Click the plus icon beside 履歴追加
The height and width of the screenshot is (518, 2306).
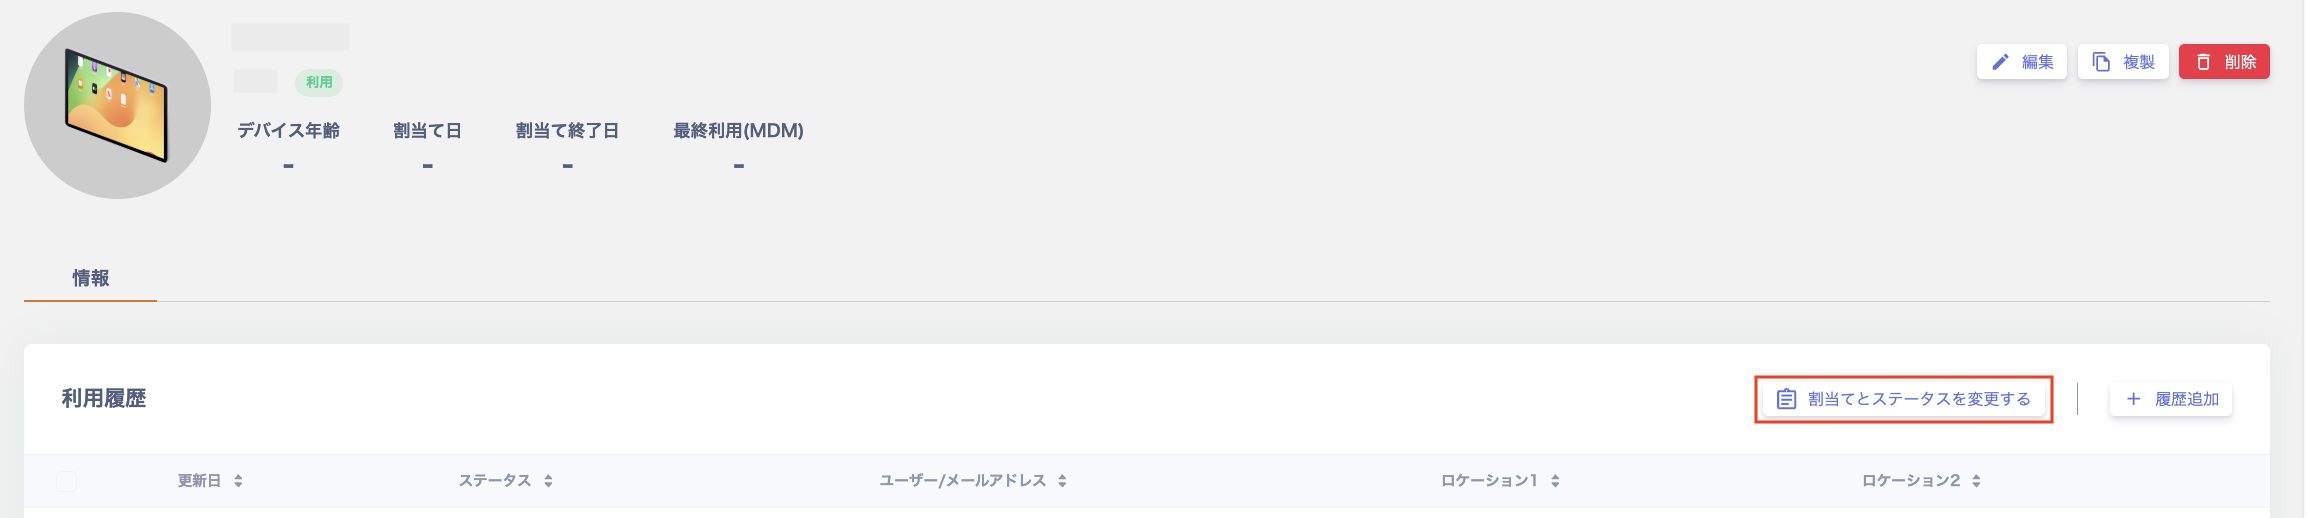click(x=2133, y=399)
